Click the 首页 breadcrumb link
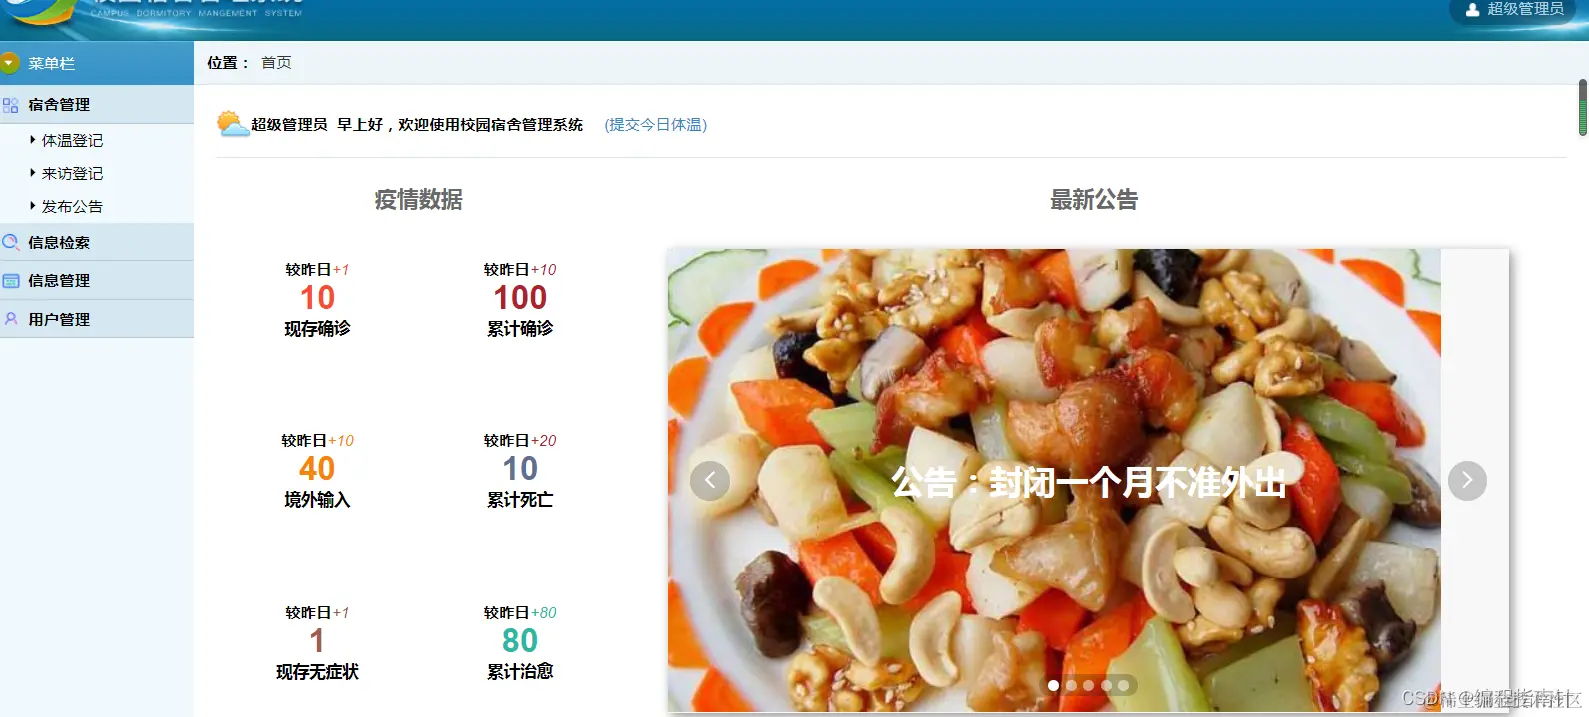This screenshot has width=1589, height=717. tap(276, 63)
